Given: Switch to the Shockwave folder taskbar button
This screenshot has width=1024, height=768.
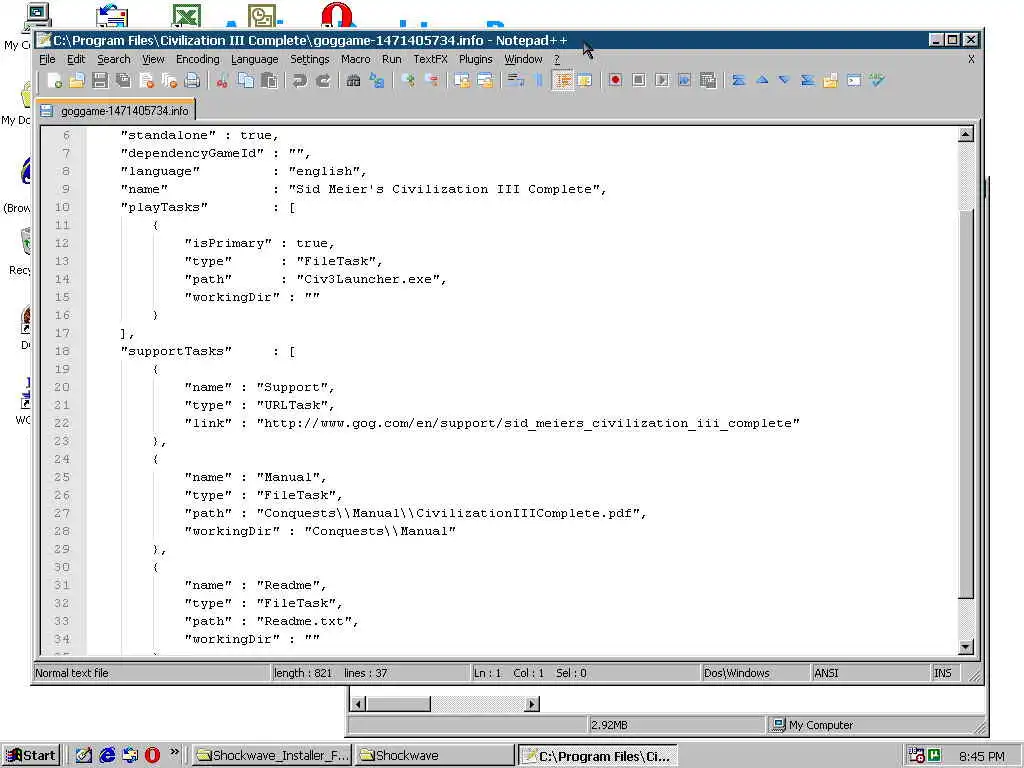Looking at the screenshot, I should [434, 756].
